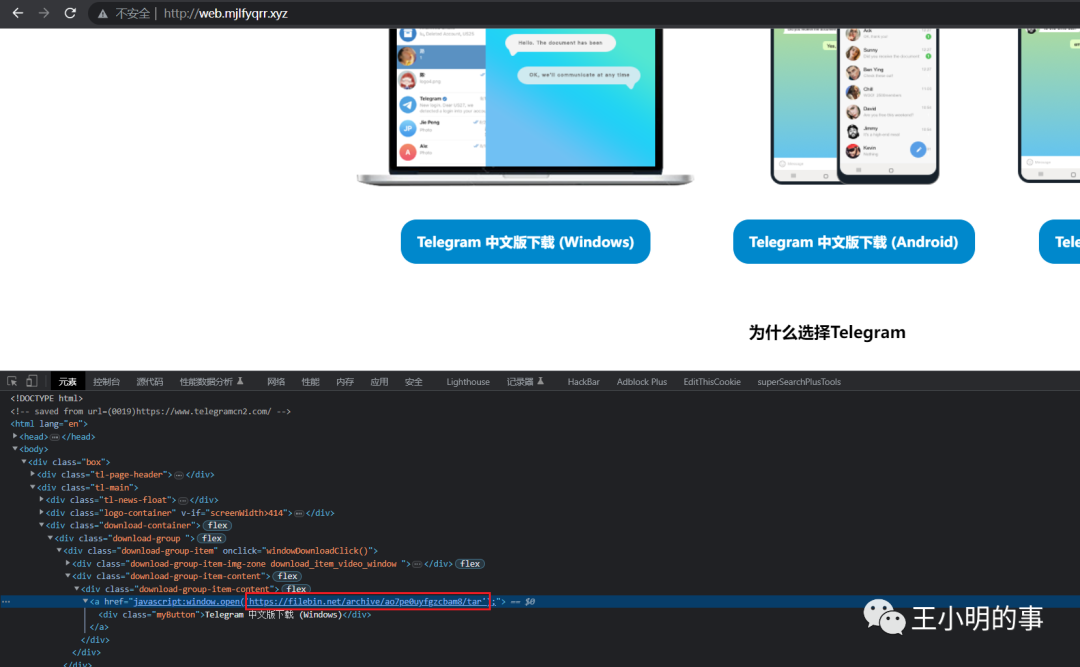Collapse the download-group div node
This screenshot has width=1080, height=667.
pos(50,538)
